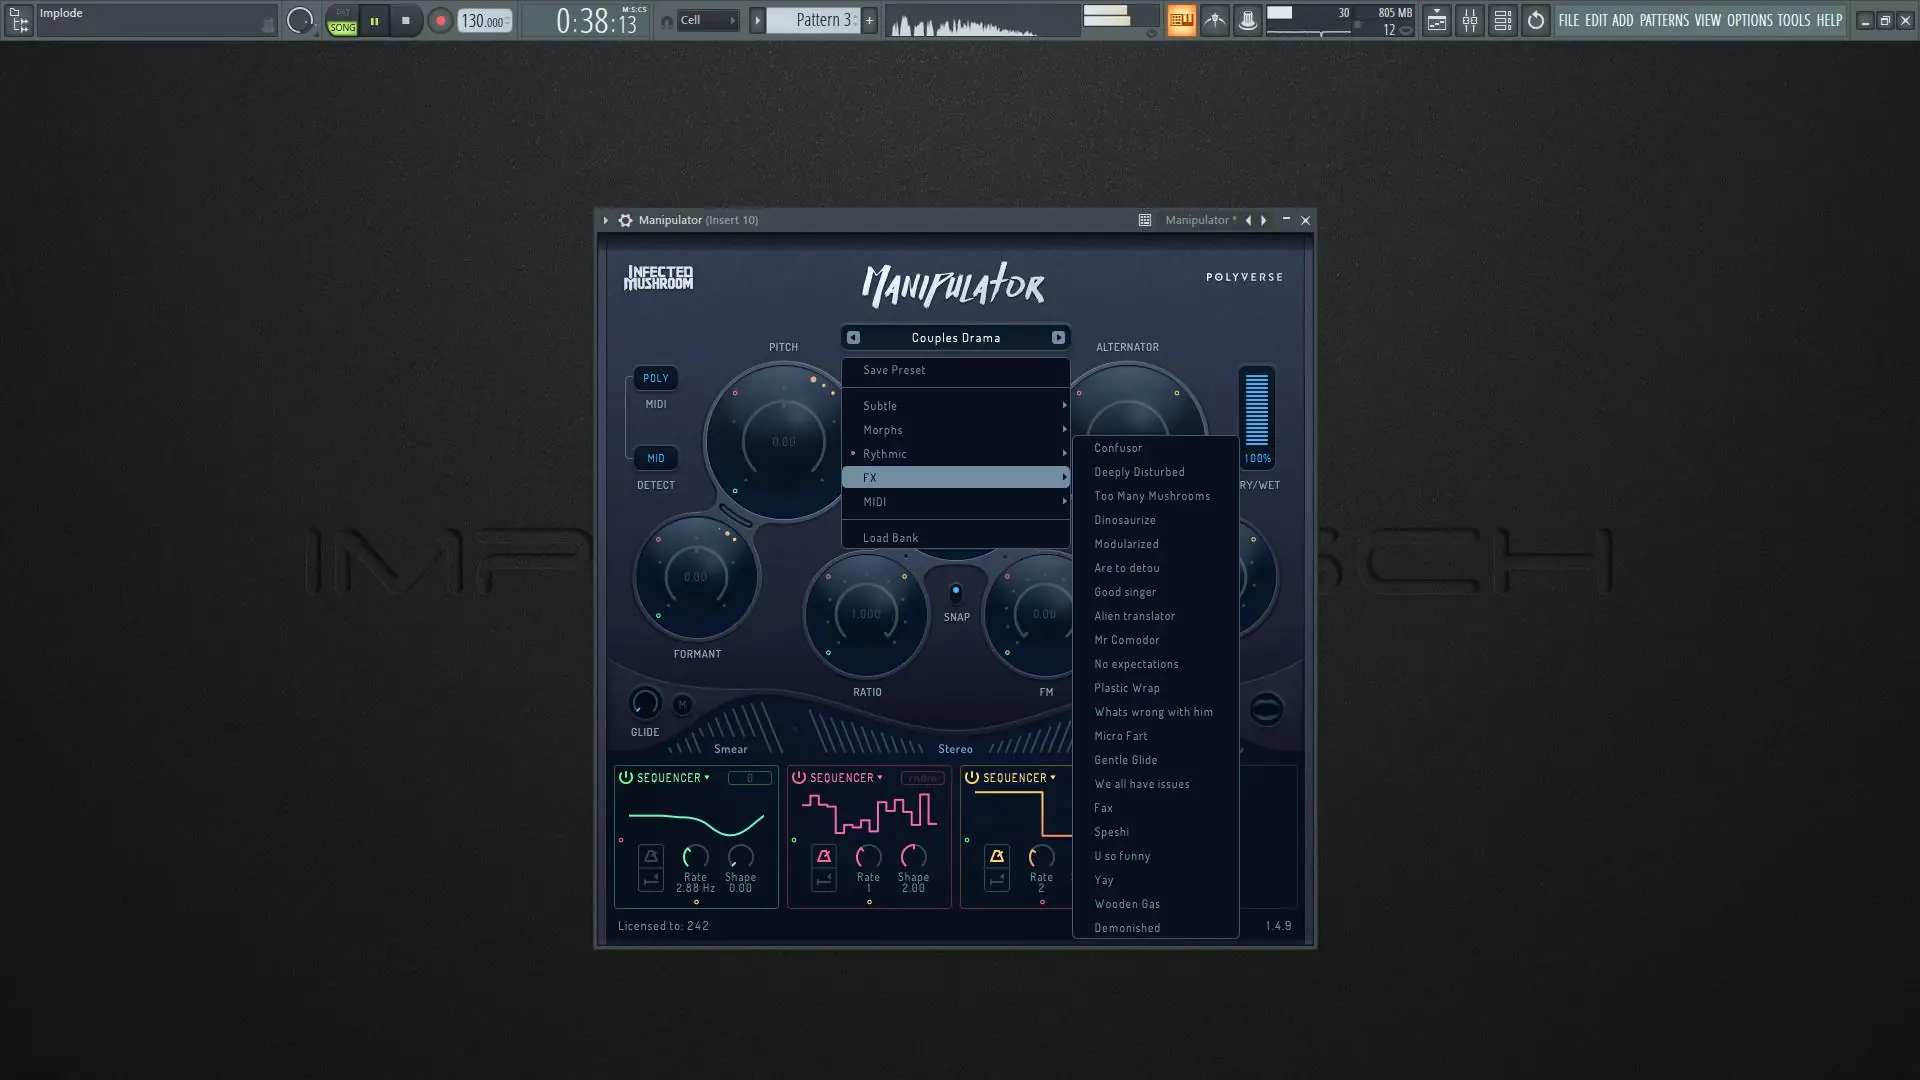
Task: Choose the Alien translator preset
Action: (1134, 616)
